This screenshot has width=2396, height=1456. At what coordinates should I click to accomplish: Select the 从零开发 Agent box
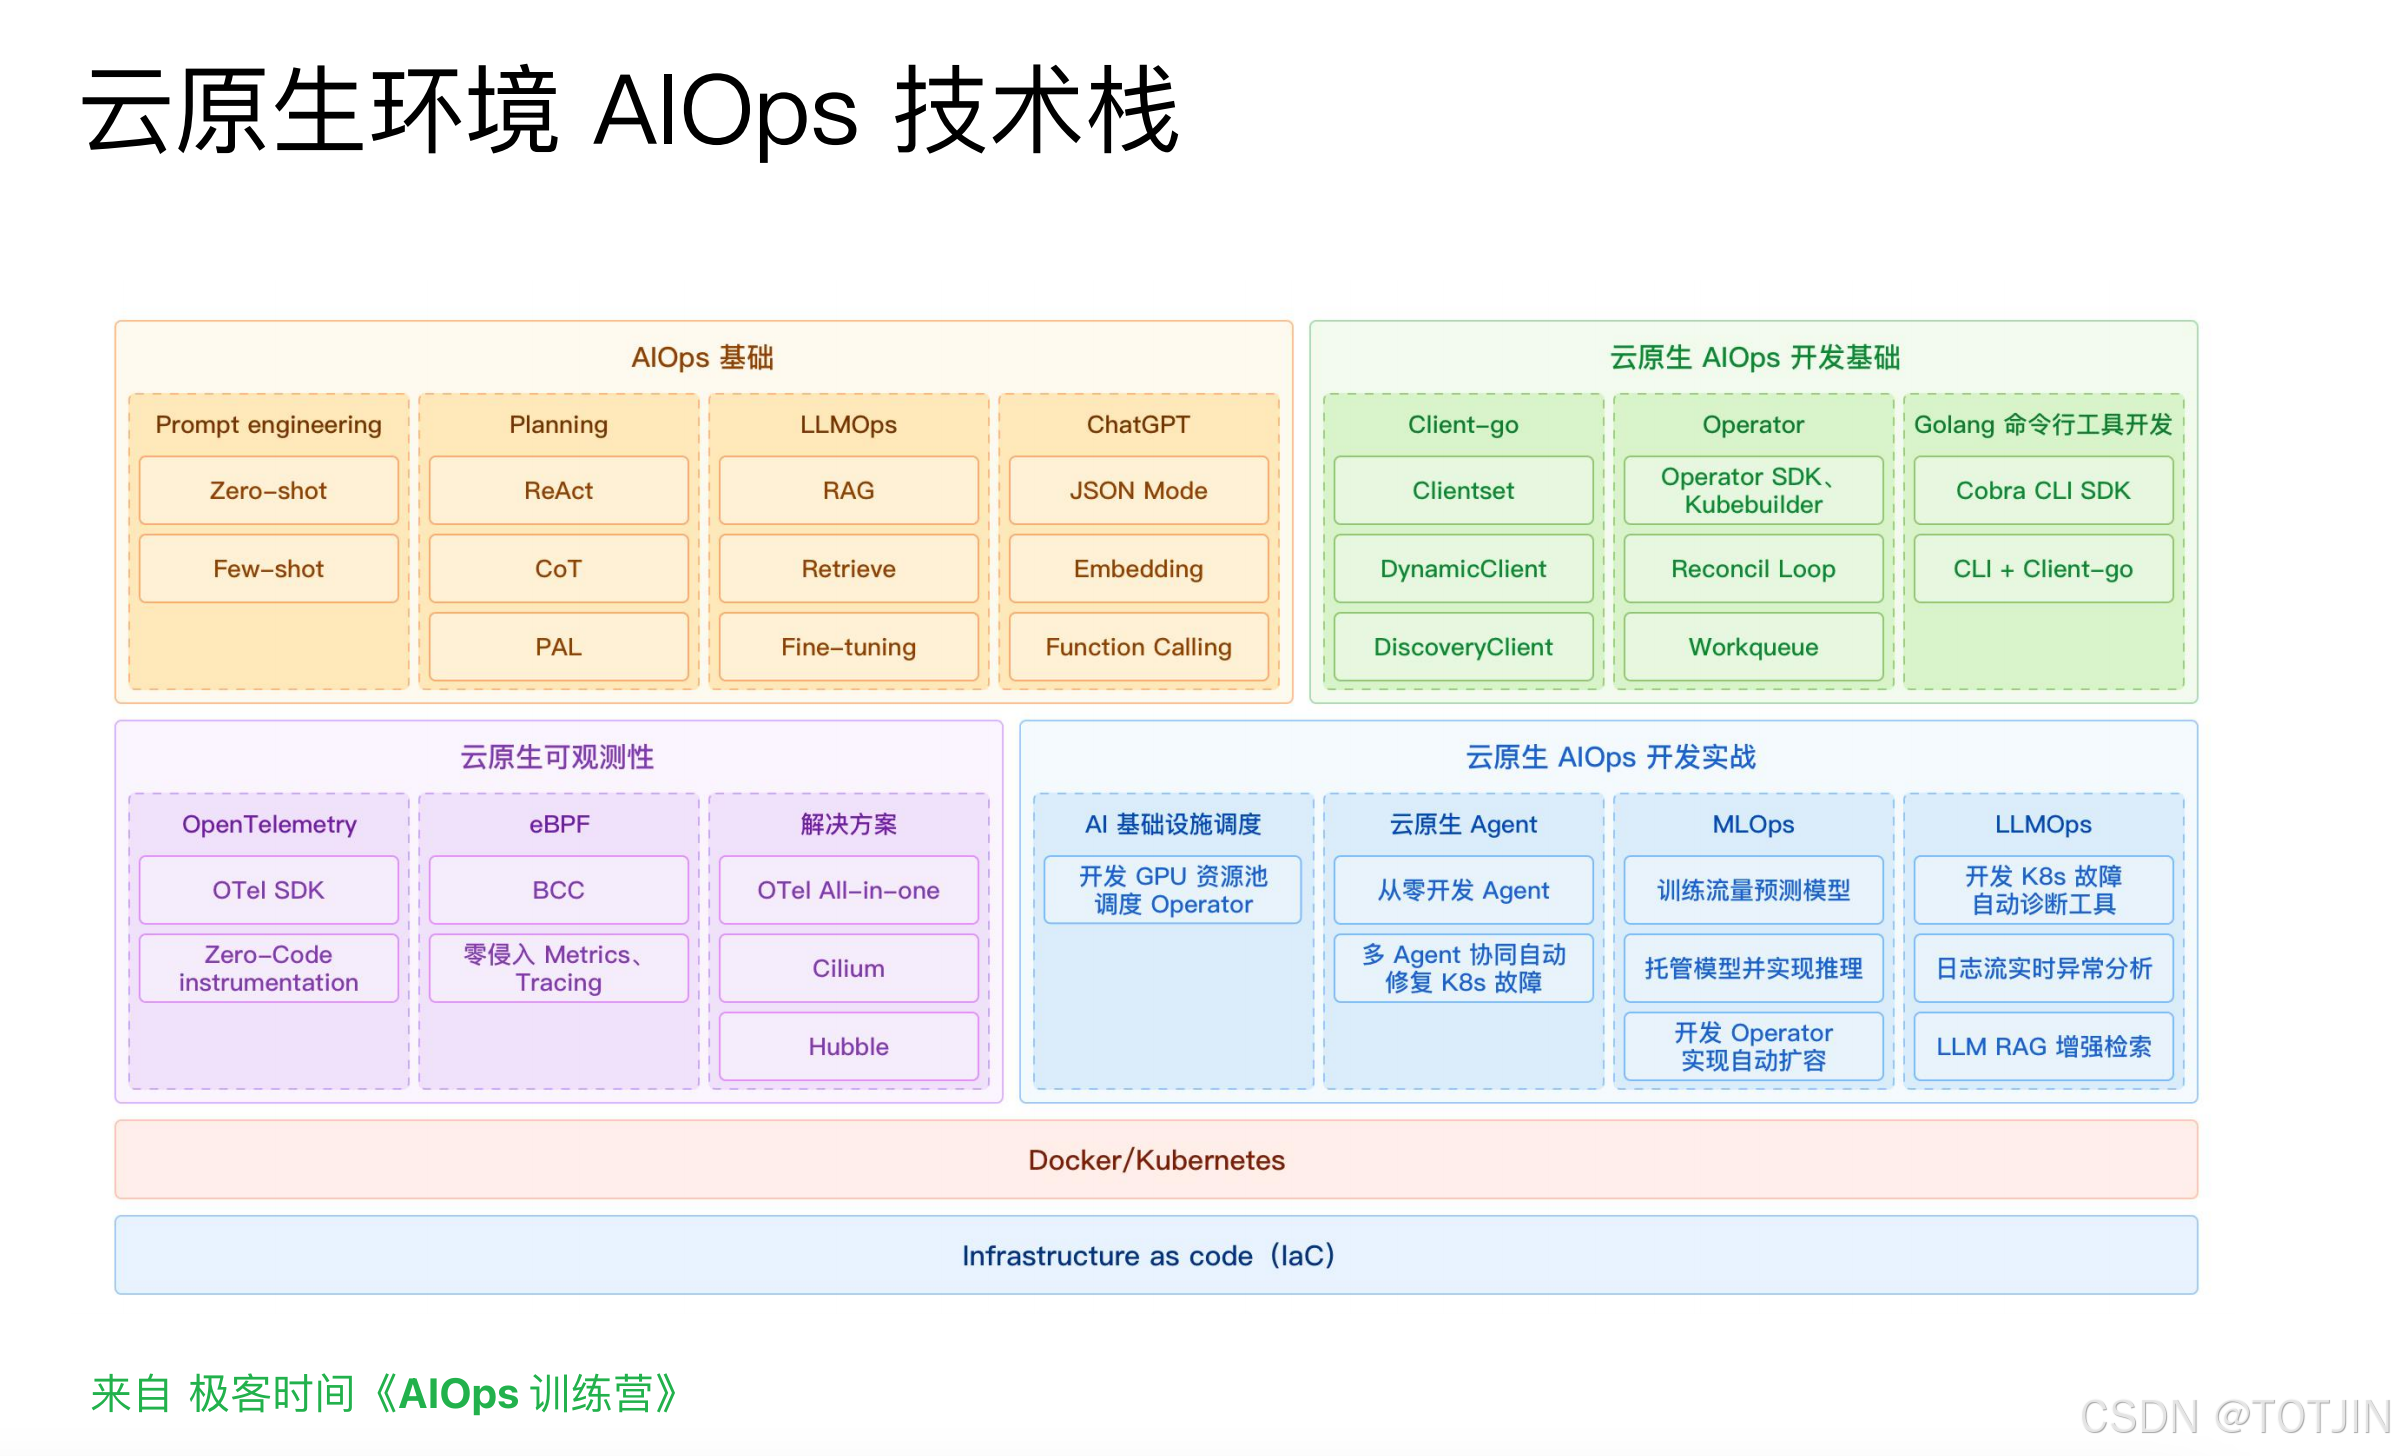pyautogui.click(x=1463, y=890)
